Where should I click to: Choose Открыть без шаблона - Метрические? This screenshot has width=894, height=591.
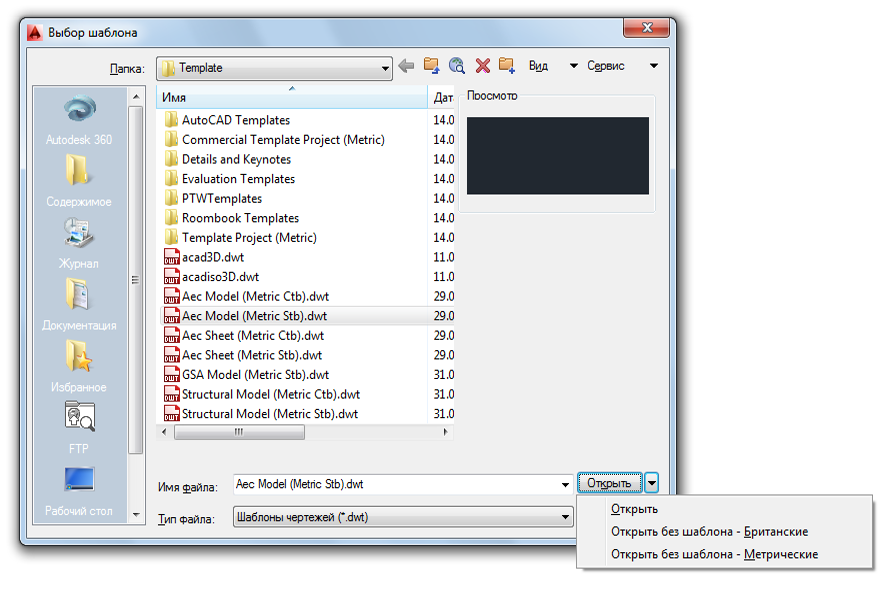click(x=714, y=554)
